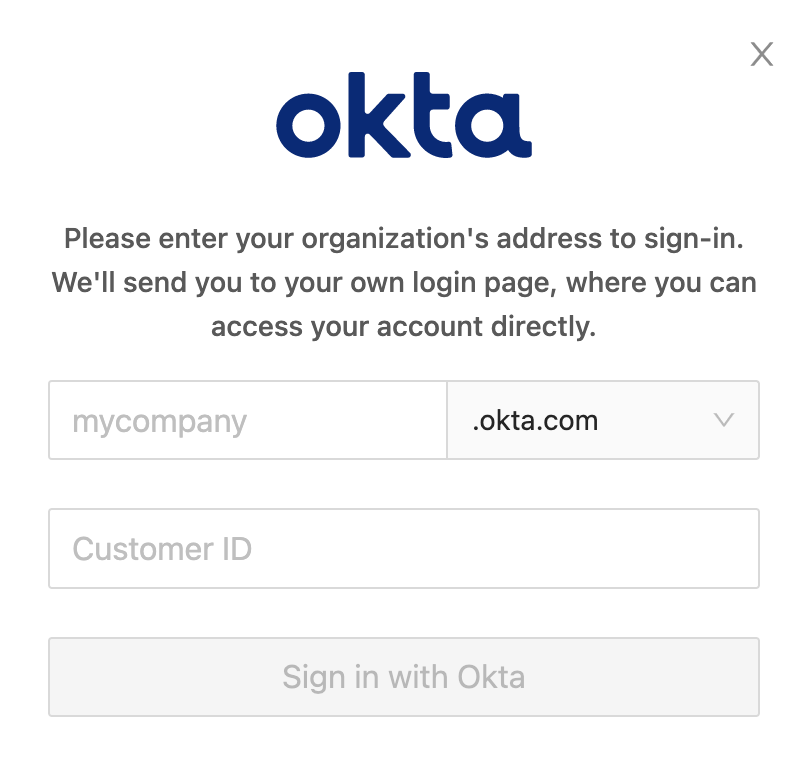
Task: Click the "mycompany" placeholder text
Action: click(159, 421)
